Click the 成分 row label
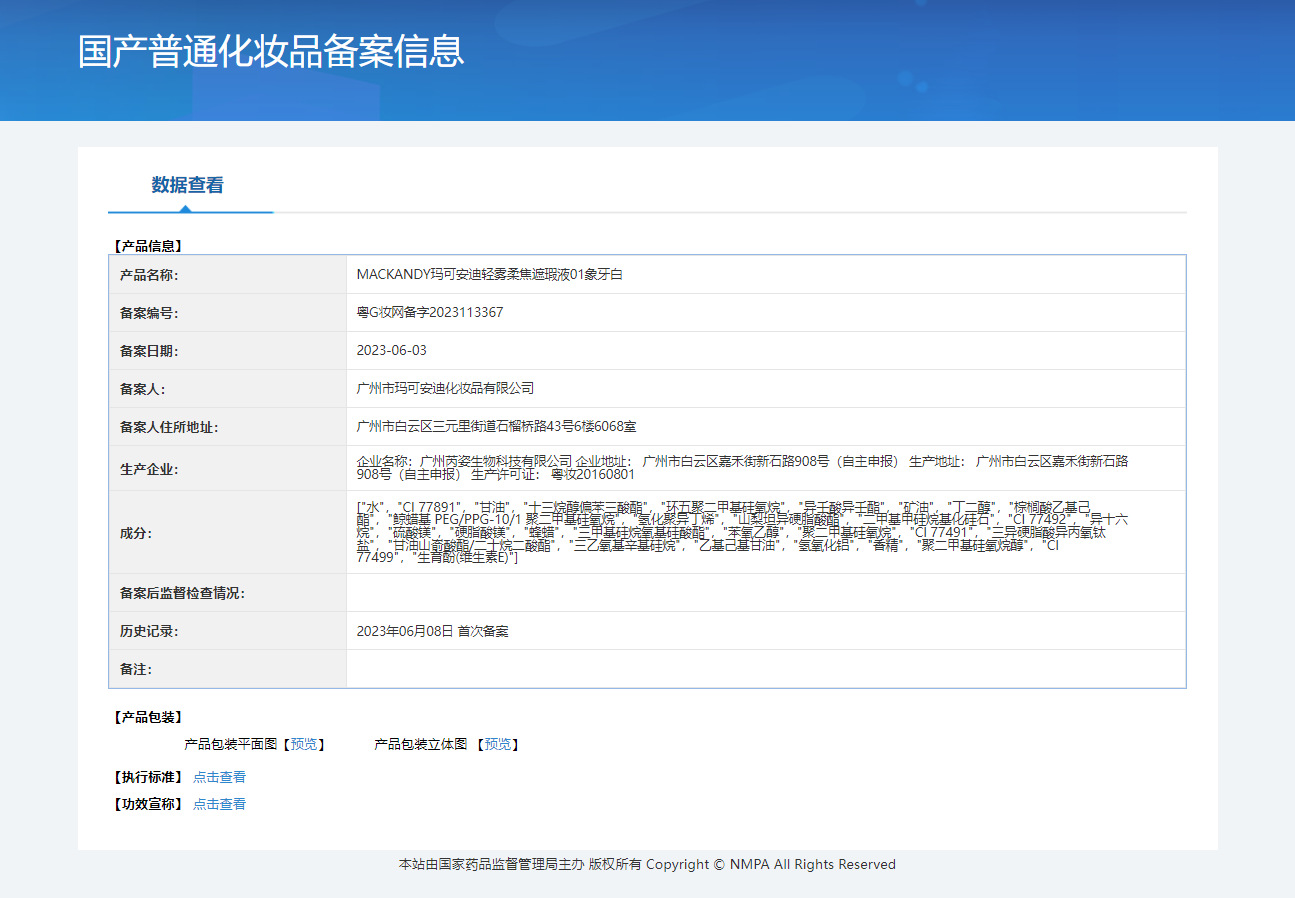This screenshot has height=898, width=1295. [x=136, y=533]
